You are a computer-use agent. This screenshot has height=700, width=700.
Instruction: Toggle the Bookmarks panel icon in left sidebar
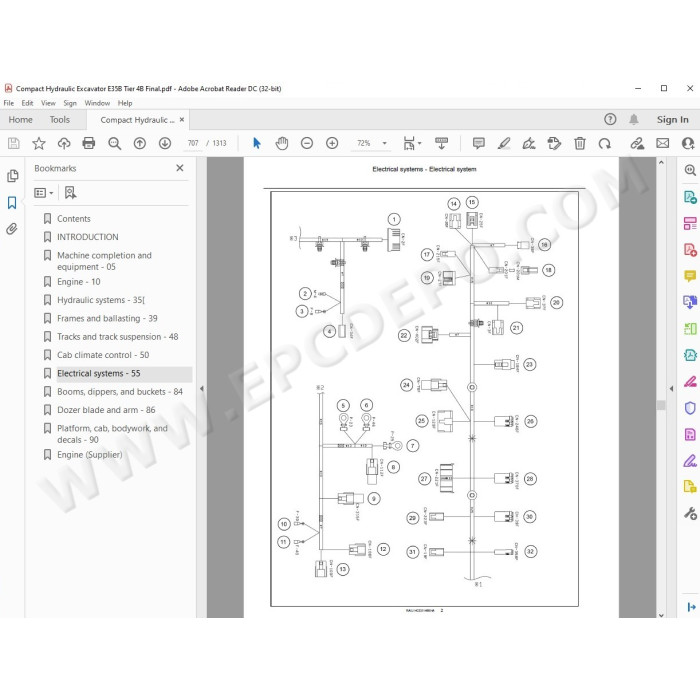[x=12, y=203]
